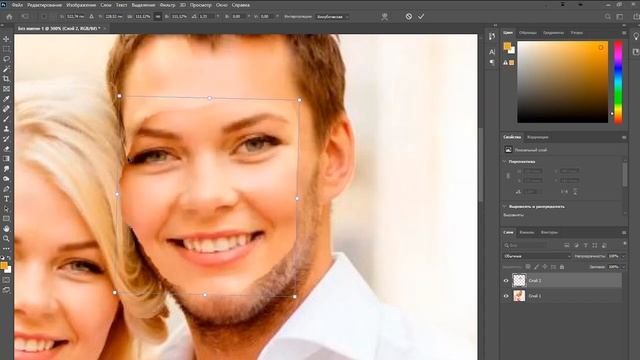Commit the transform with the checkmark
This screenshot has width=640, height=360.
coord(421,17)
